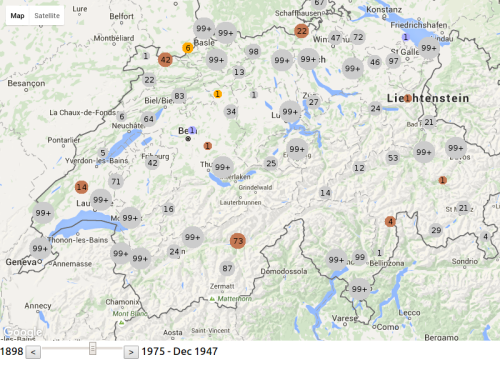Open the orange 4 marker
This screenshot has height=375, width=500.
click(x=390, y=221)
